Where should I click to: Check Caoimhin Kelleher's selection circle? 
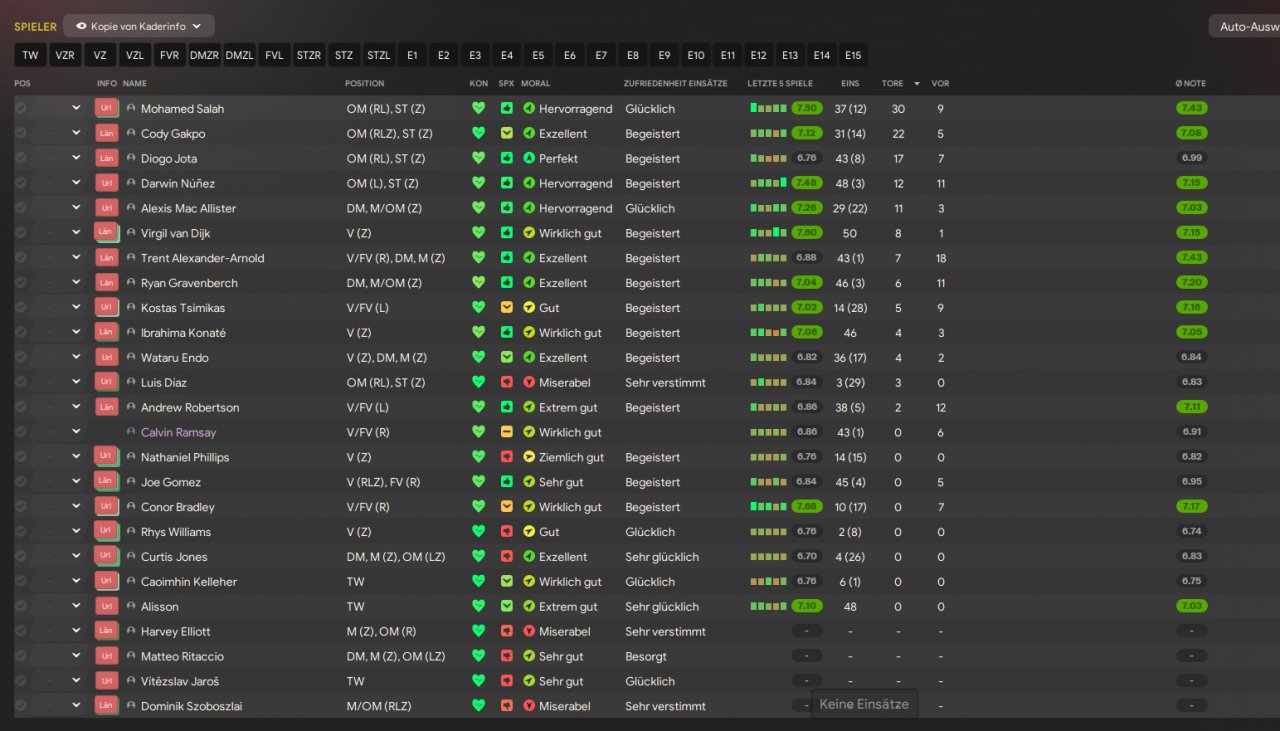click(21, 581)
